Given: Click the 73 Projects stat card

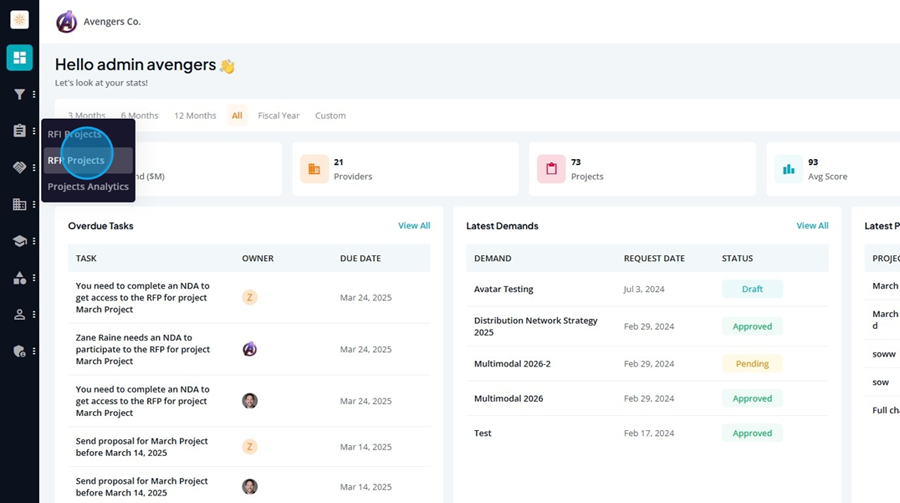Looking at the screenshot, I should [x=642, y=169].
